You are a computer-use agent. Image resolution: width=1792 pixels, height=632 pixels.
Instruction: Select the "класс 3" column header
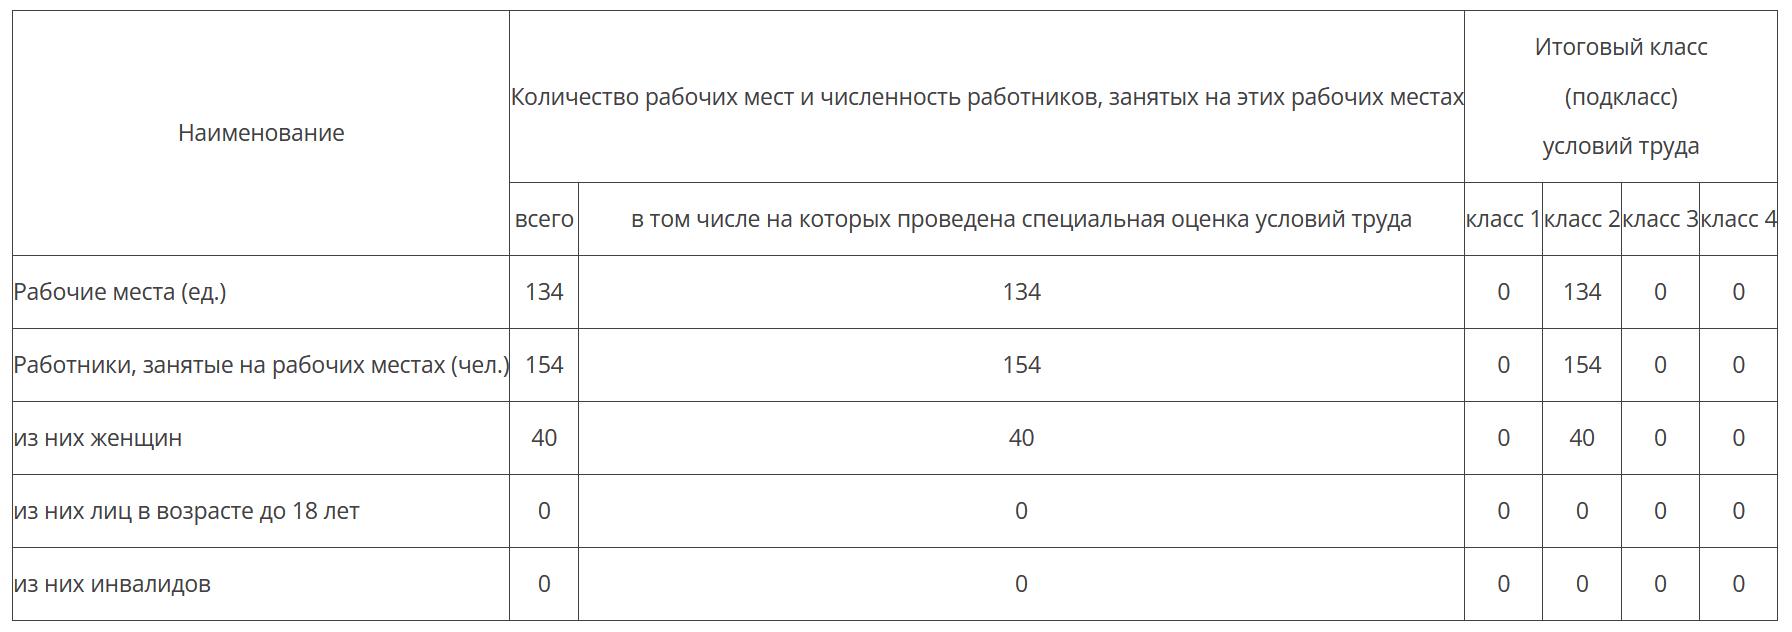point(1660,219)
